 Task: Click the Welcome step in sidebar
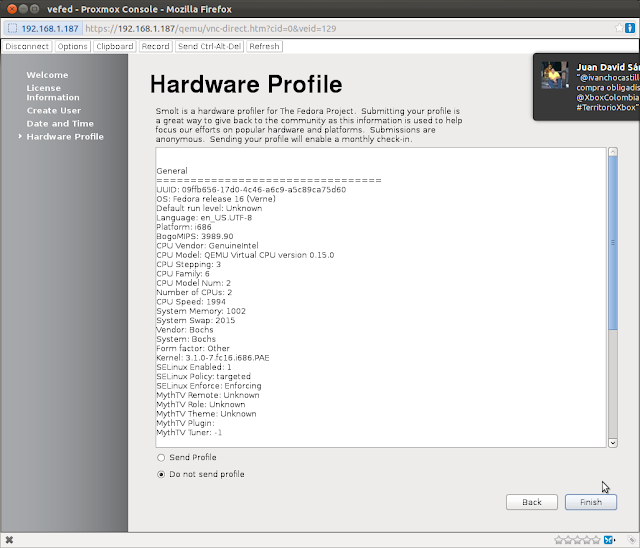47,75
